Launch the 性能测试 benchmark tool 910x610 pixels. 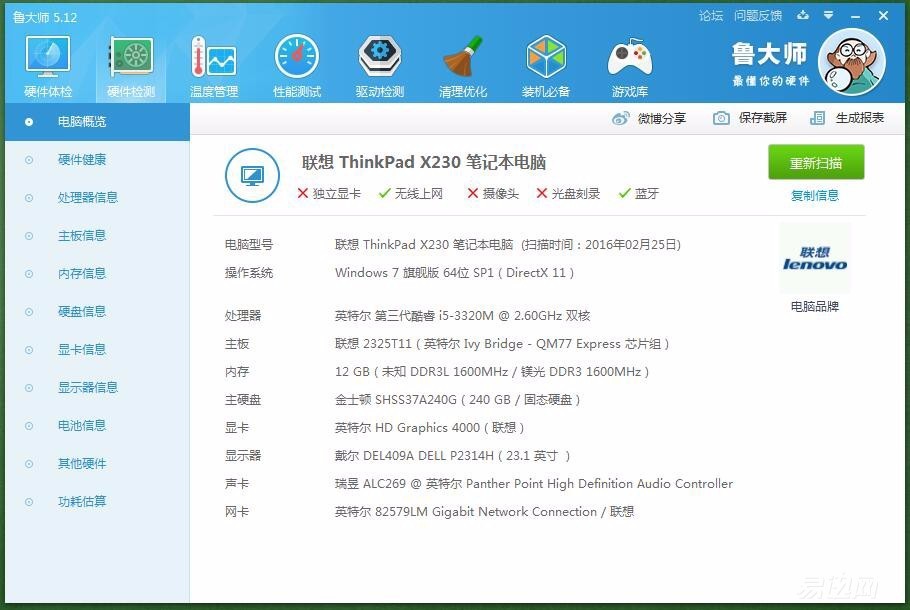pos(296,63)
